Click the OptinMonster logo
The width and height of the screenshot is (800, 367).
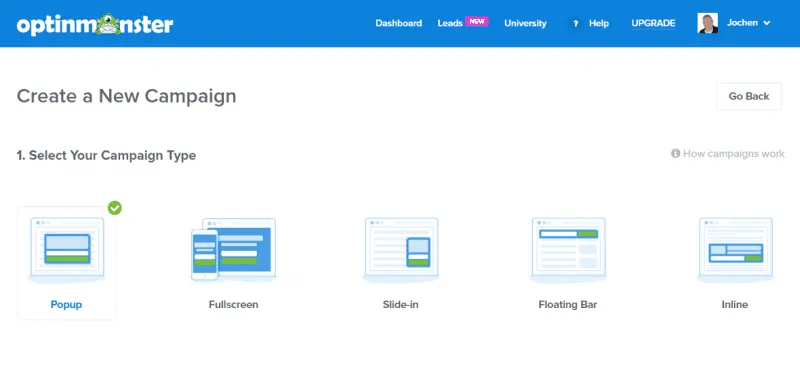(95, 23)
